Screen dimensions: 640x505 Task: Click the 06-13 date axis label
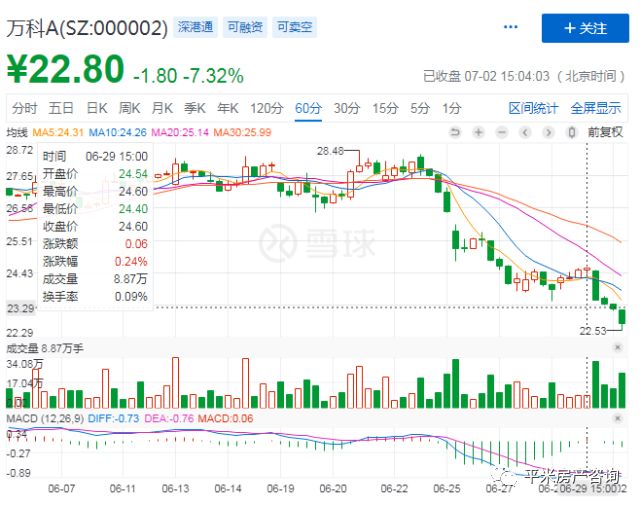pos(175,489)
